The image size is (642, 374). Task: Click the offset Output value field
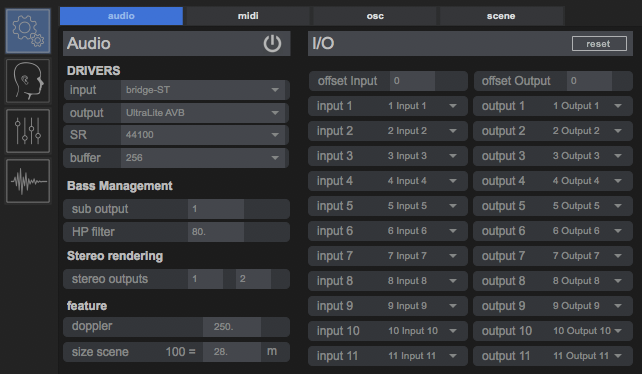coord(589,81)
